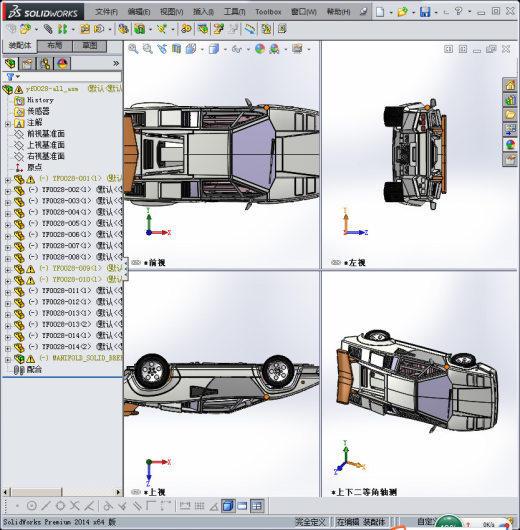
Task: Open the 工具(T) menu
Action: pos(234,12)
